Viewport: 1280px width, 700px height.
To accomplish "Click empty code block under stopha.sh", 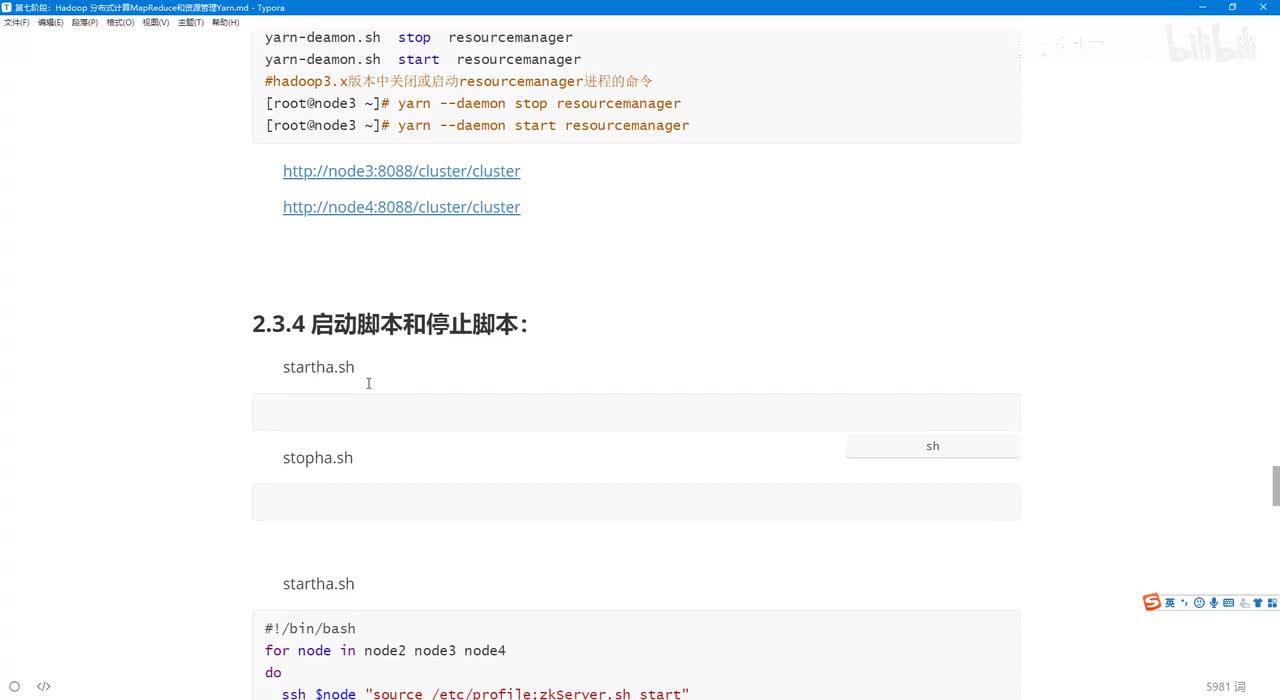I will pos(636,502).
